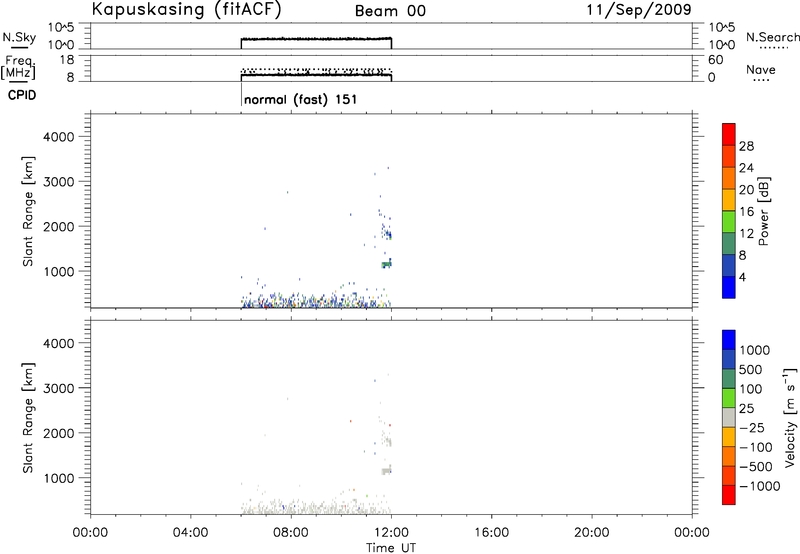Click the normal (fast) 151 mode text
The width and height of the screenshot is (800, 554).
pos(301,99)
